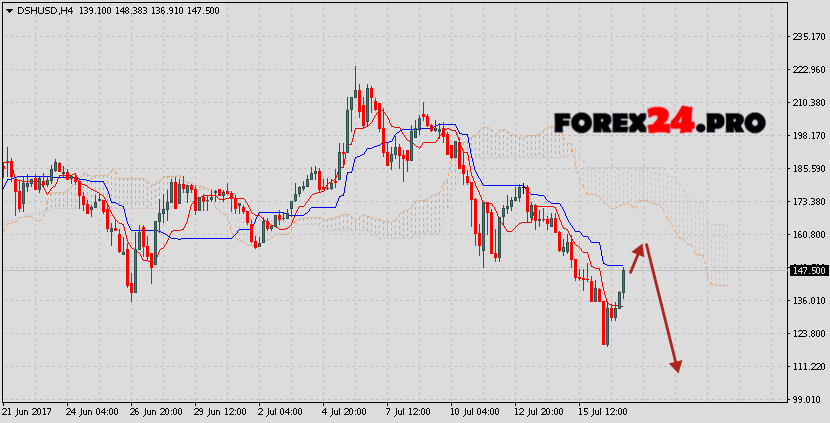Click the DSHUSD,H4 chart title text
Screen dimensions: 830x423
coord(44,9)
